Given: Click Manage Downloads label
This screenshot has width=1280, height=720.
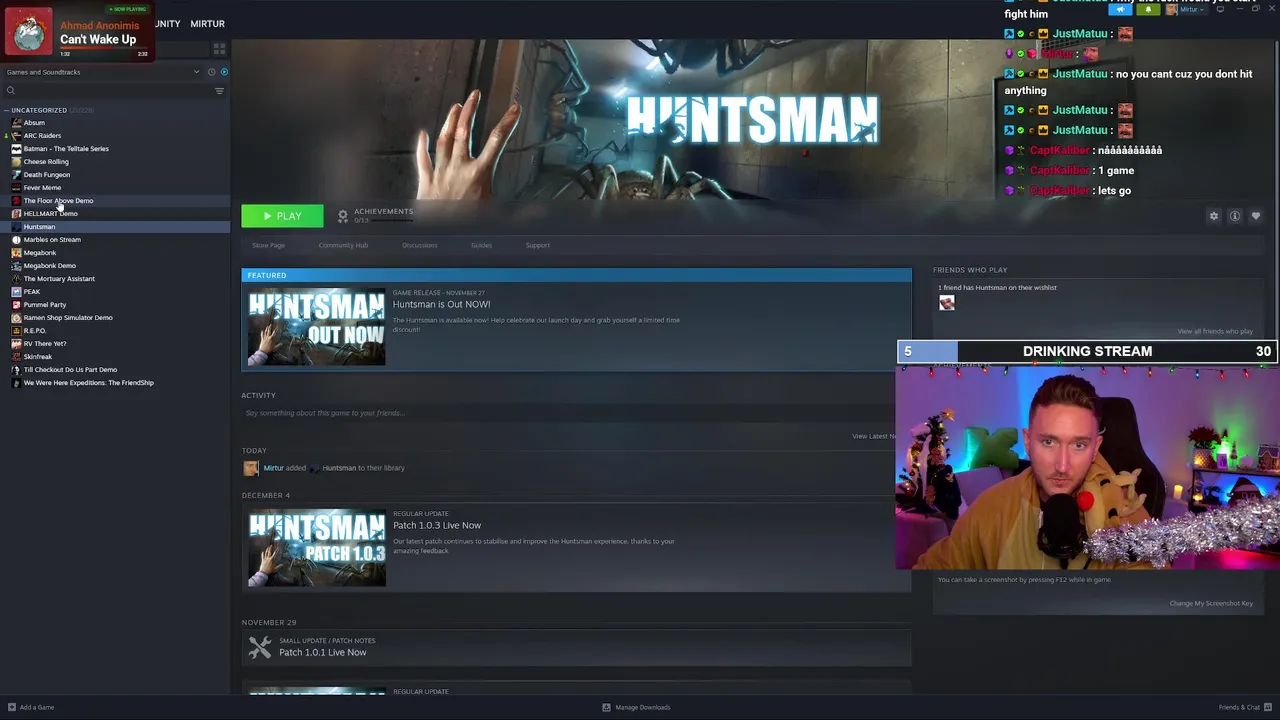Looking at the screenshot, I should [x=643, y=707].
